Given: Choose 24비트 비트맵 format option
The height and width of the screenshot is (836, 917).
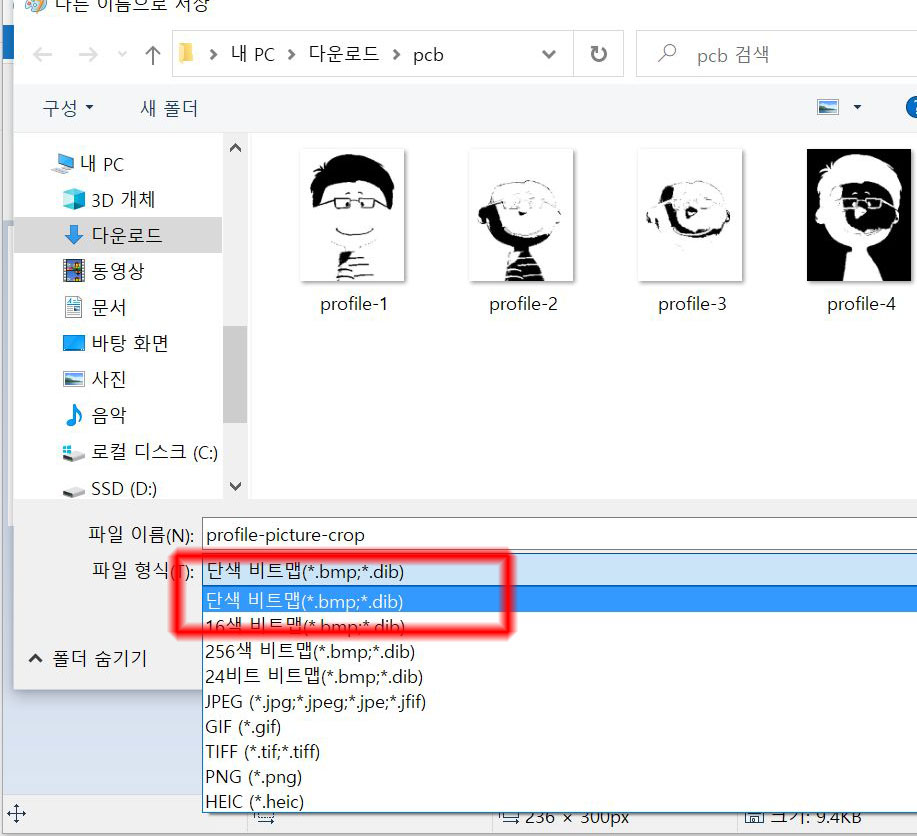Looking at the screenshot, I should pyautogui.click(x=560, y=676).
